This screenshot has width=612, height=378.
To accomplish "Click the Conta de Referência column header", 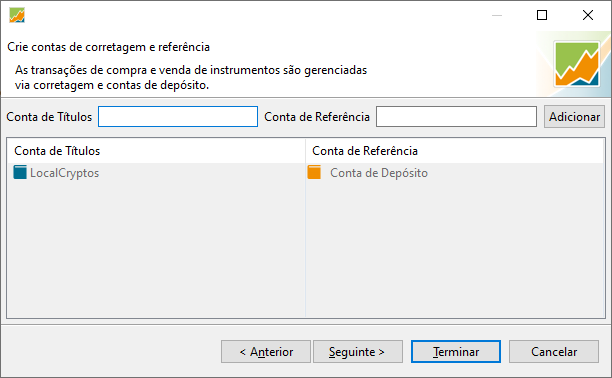I will (x=455, y=151).
